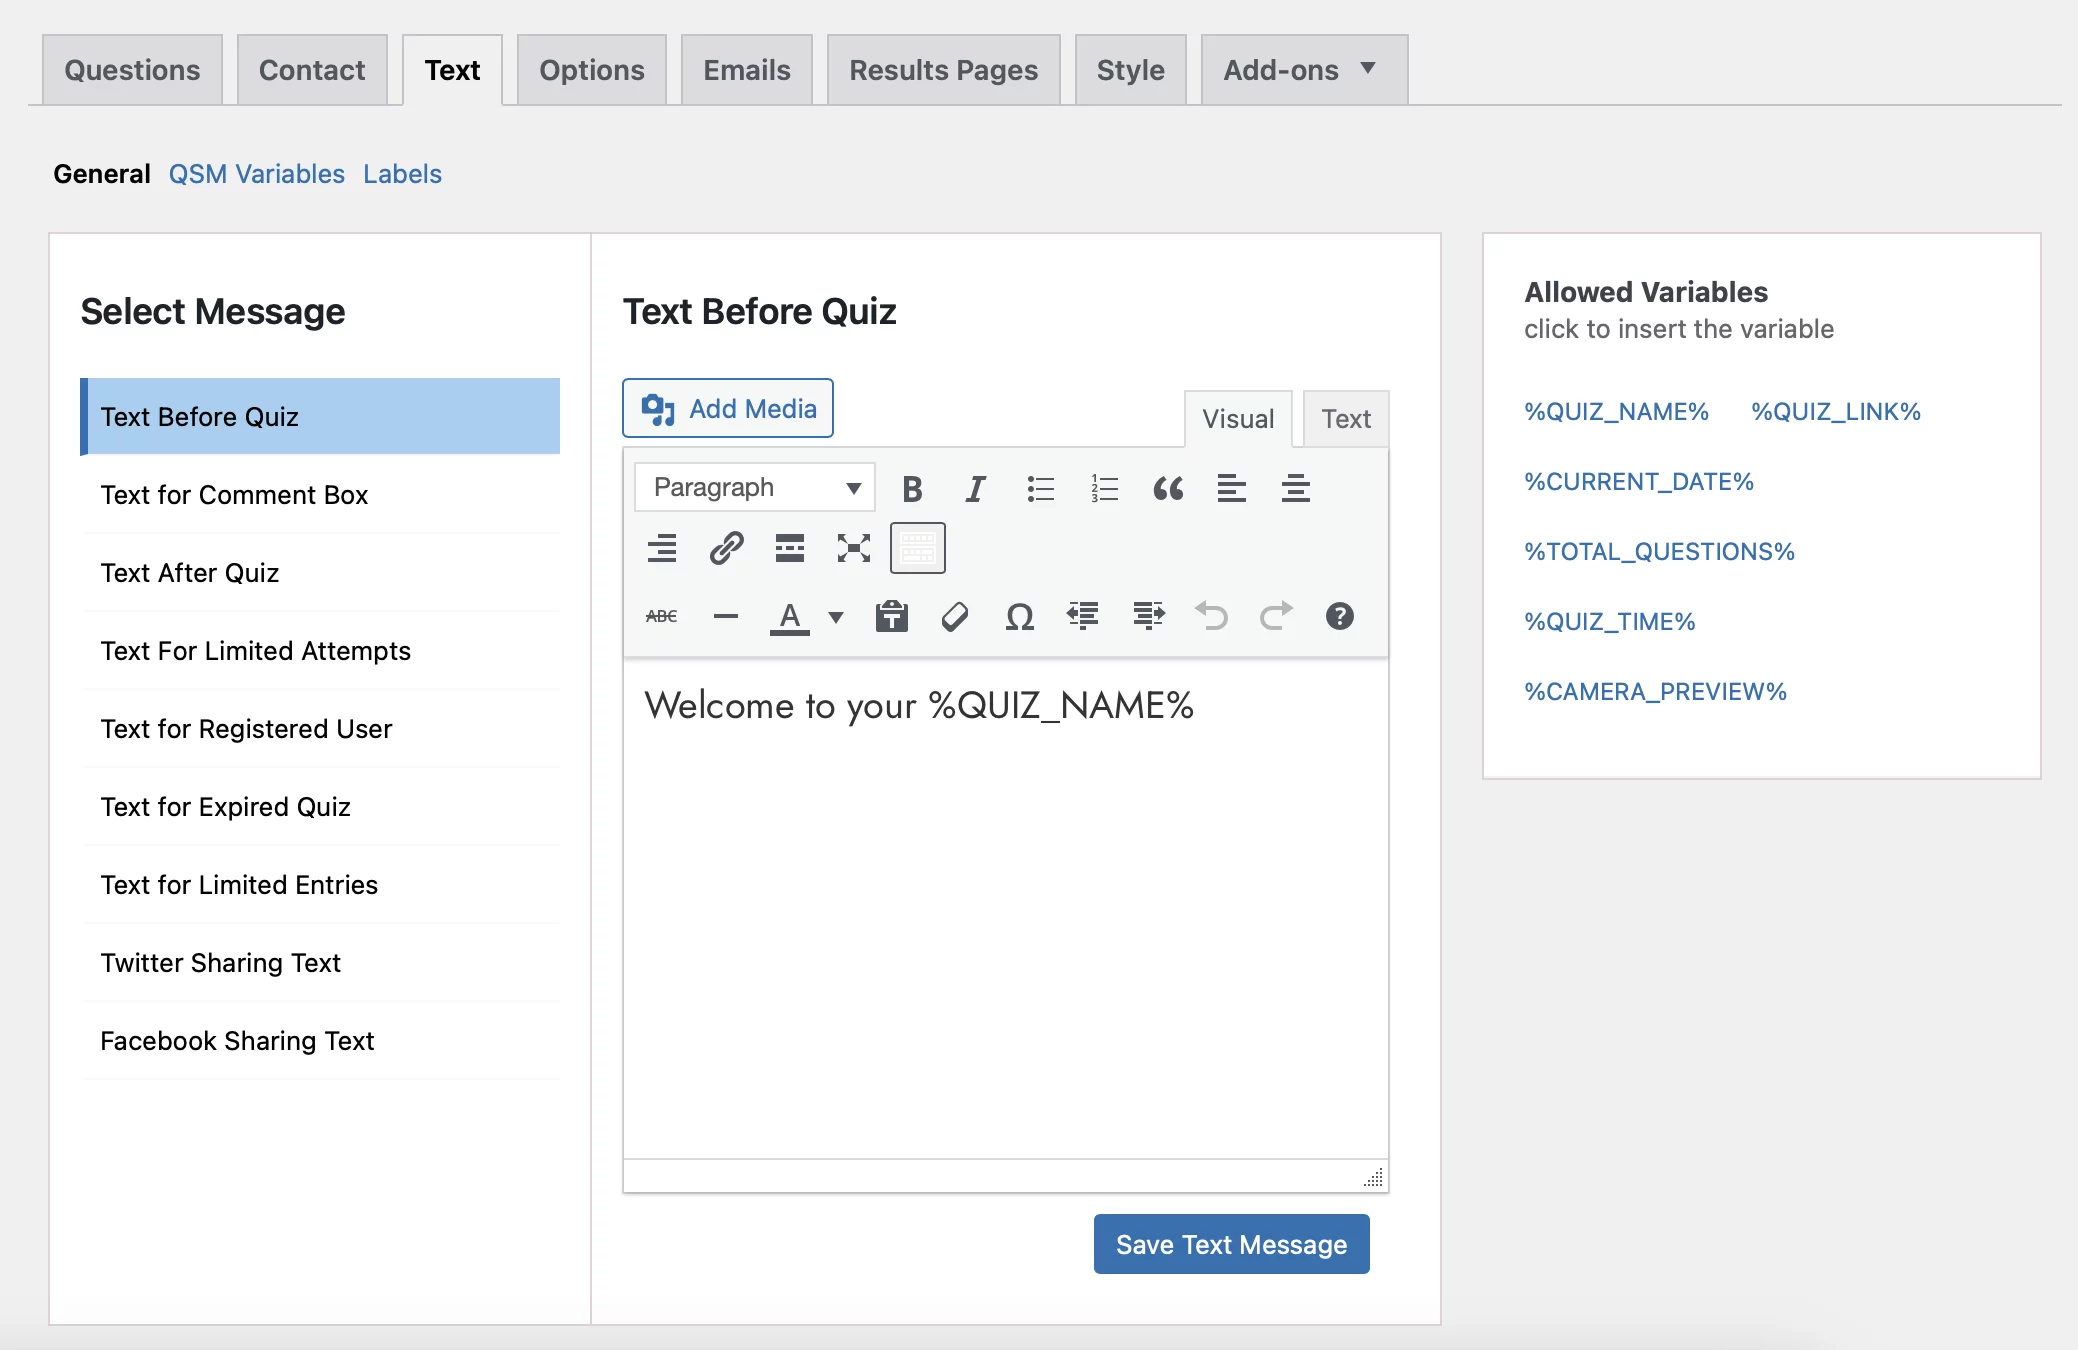Open the Questions tab
Image resolution: width=2078 pixels, height=1350 pixels.
132,70
